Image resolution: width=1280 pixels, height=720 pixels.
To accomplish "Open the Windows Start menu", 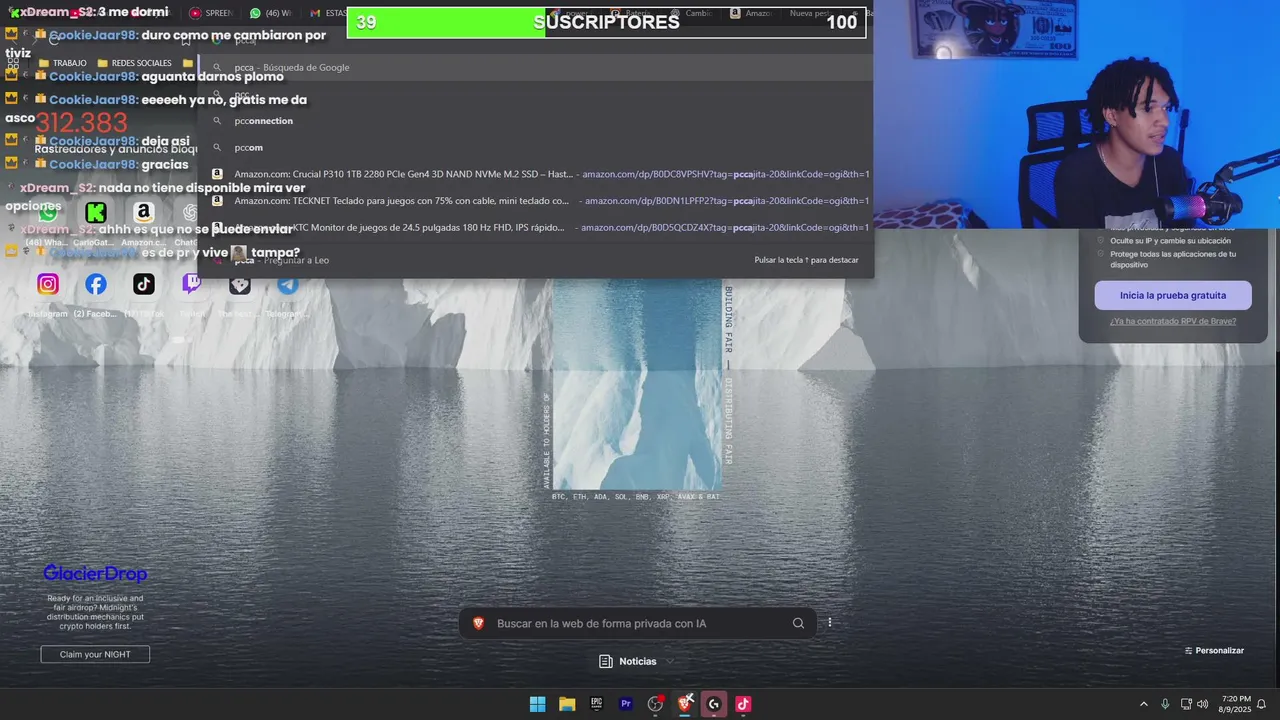I will point(537,704).
